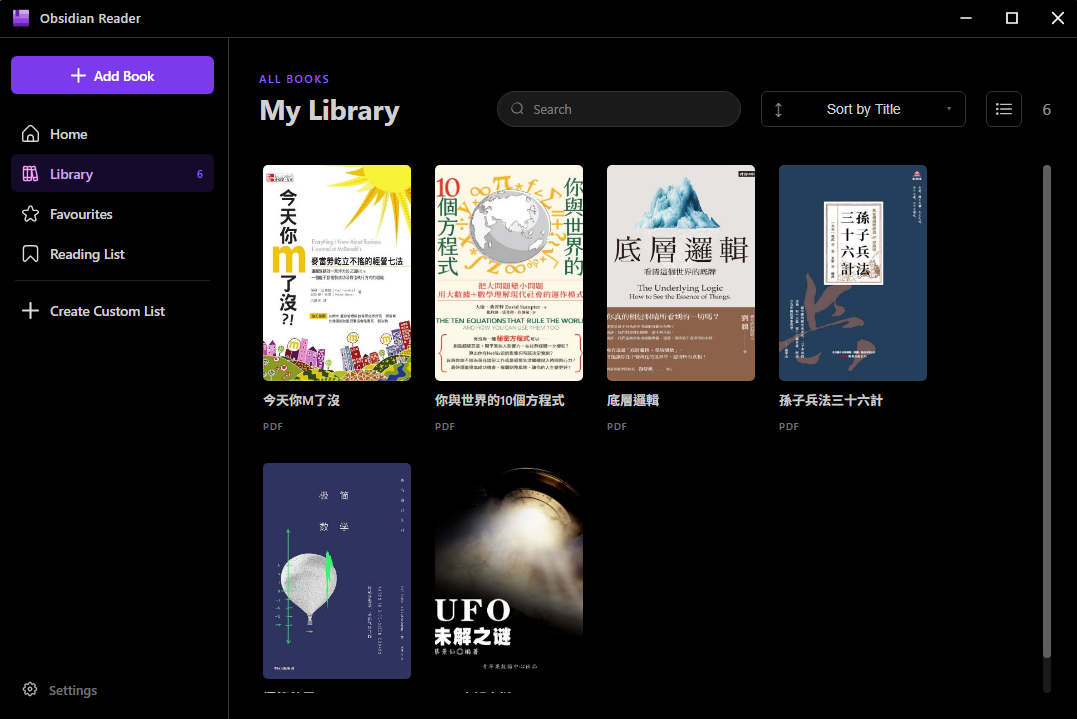Image resolution: width=1077 pixels, height=719 pixels.
Task: Open the 你與世界的10個方程式 book cover
Action: coord(508,273)
